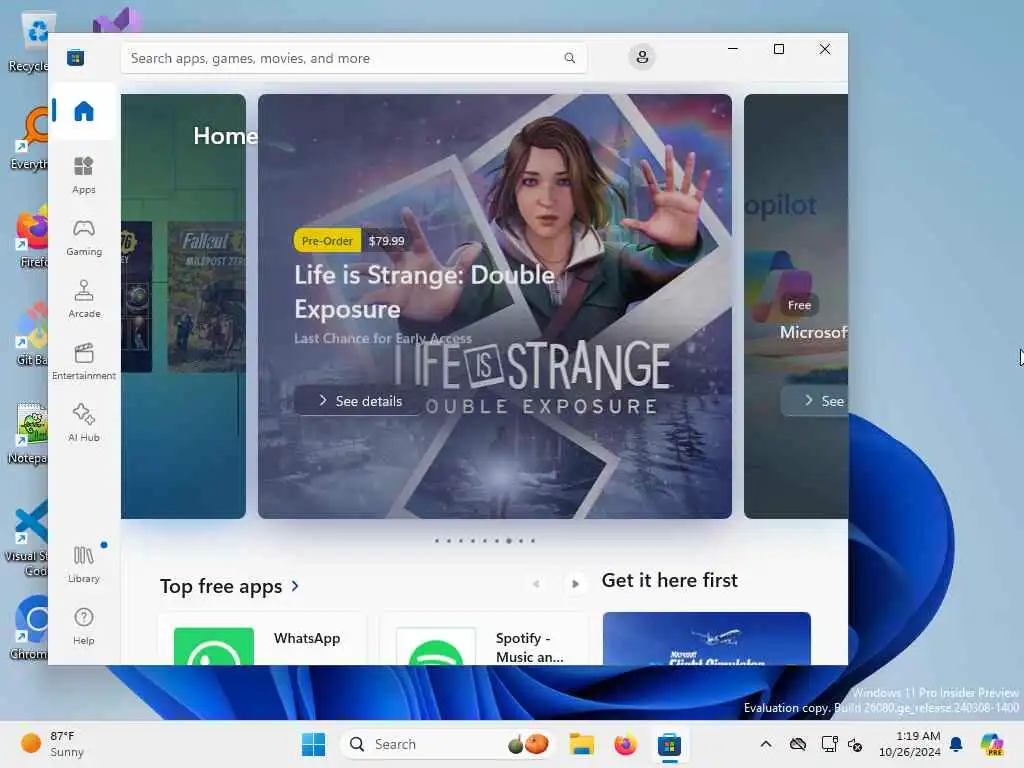Viewport: 1024px width, 768px height.
Task: Open the Library
Action: (84, 564)
